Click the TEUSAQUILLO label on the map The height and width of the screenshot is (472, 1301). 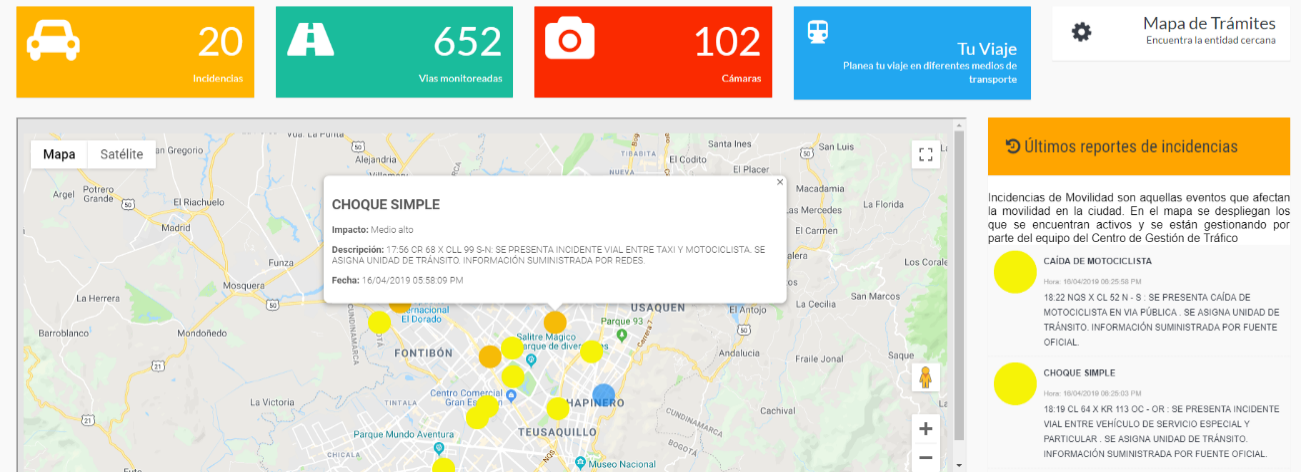click(556, 431)
